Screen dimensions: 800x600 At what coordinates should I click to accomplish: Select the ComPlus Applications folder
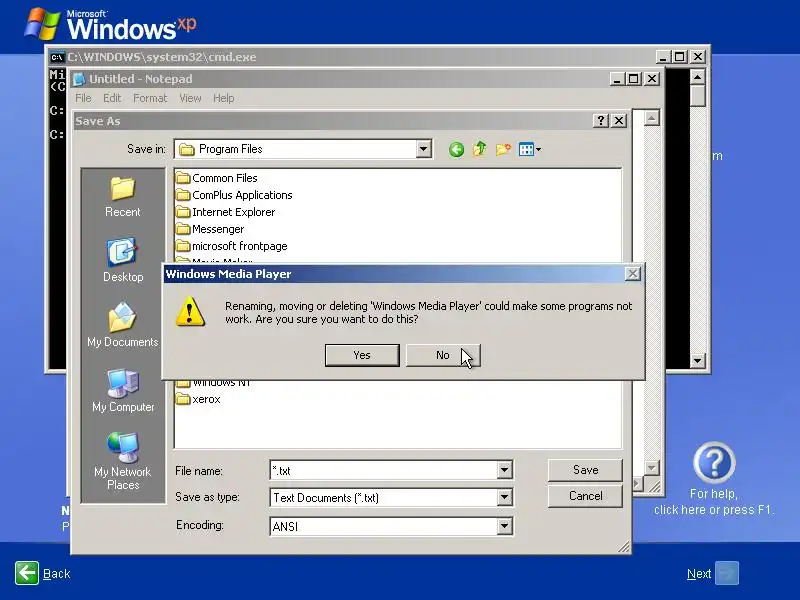[234, 195]
